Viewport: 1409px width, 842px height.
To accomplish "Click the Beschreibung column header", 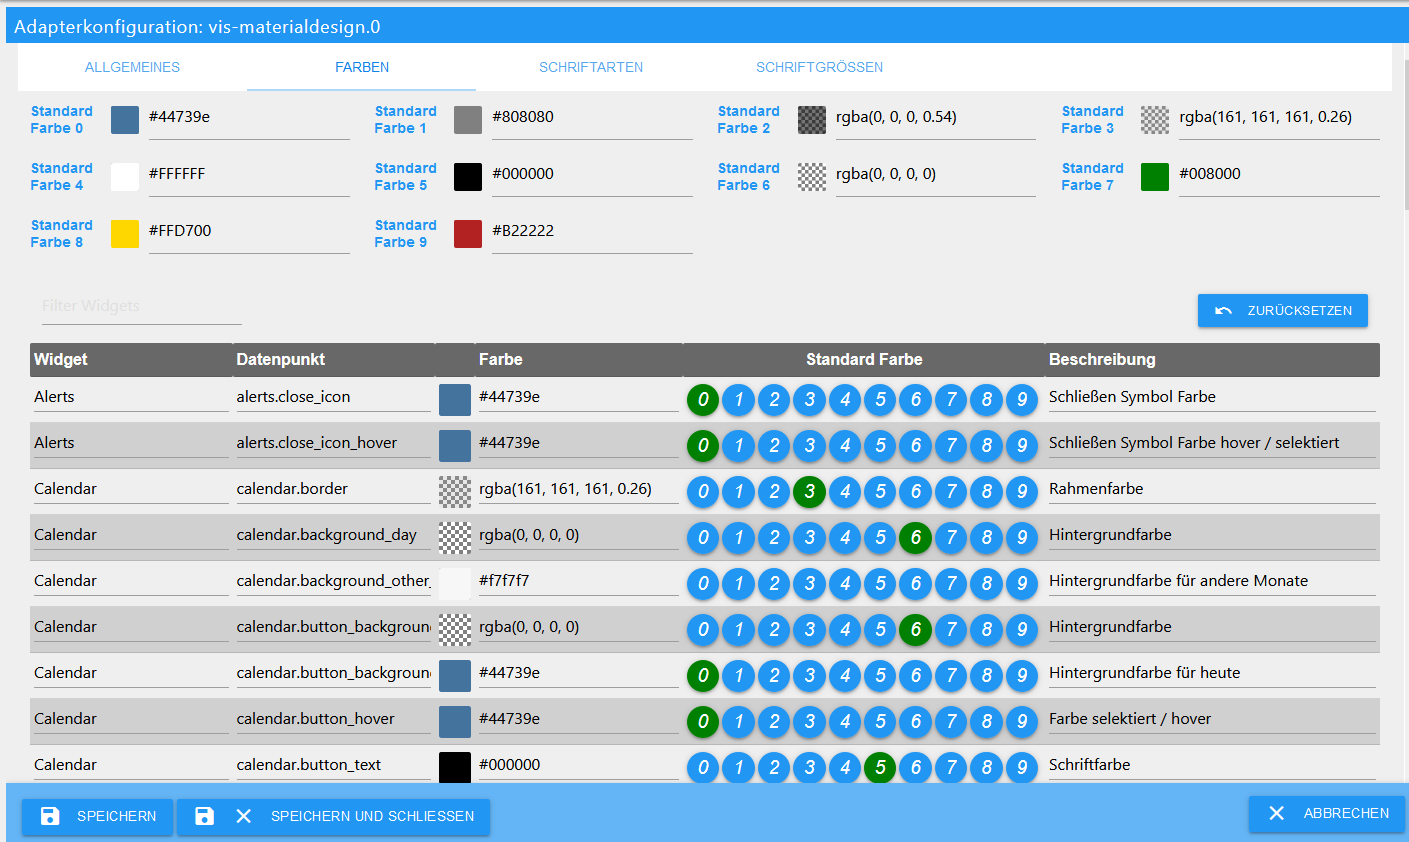I will click(x=1212, y=360).
